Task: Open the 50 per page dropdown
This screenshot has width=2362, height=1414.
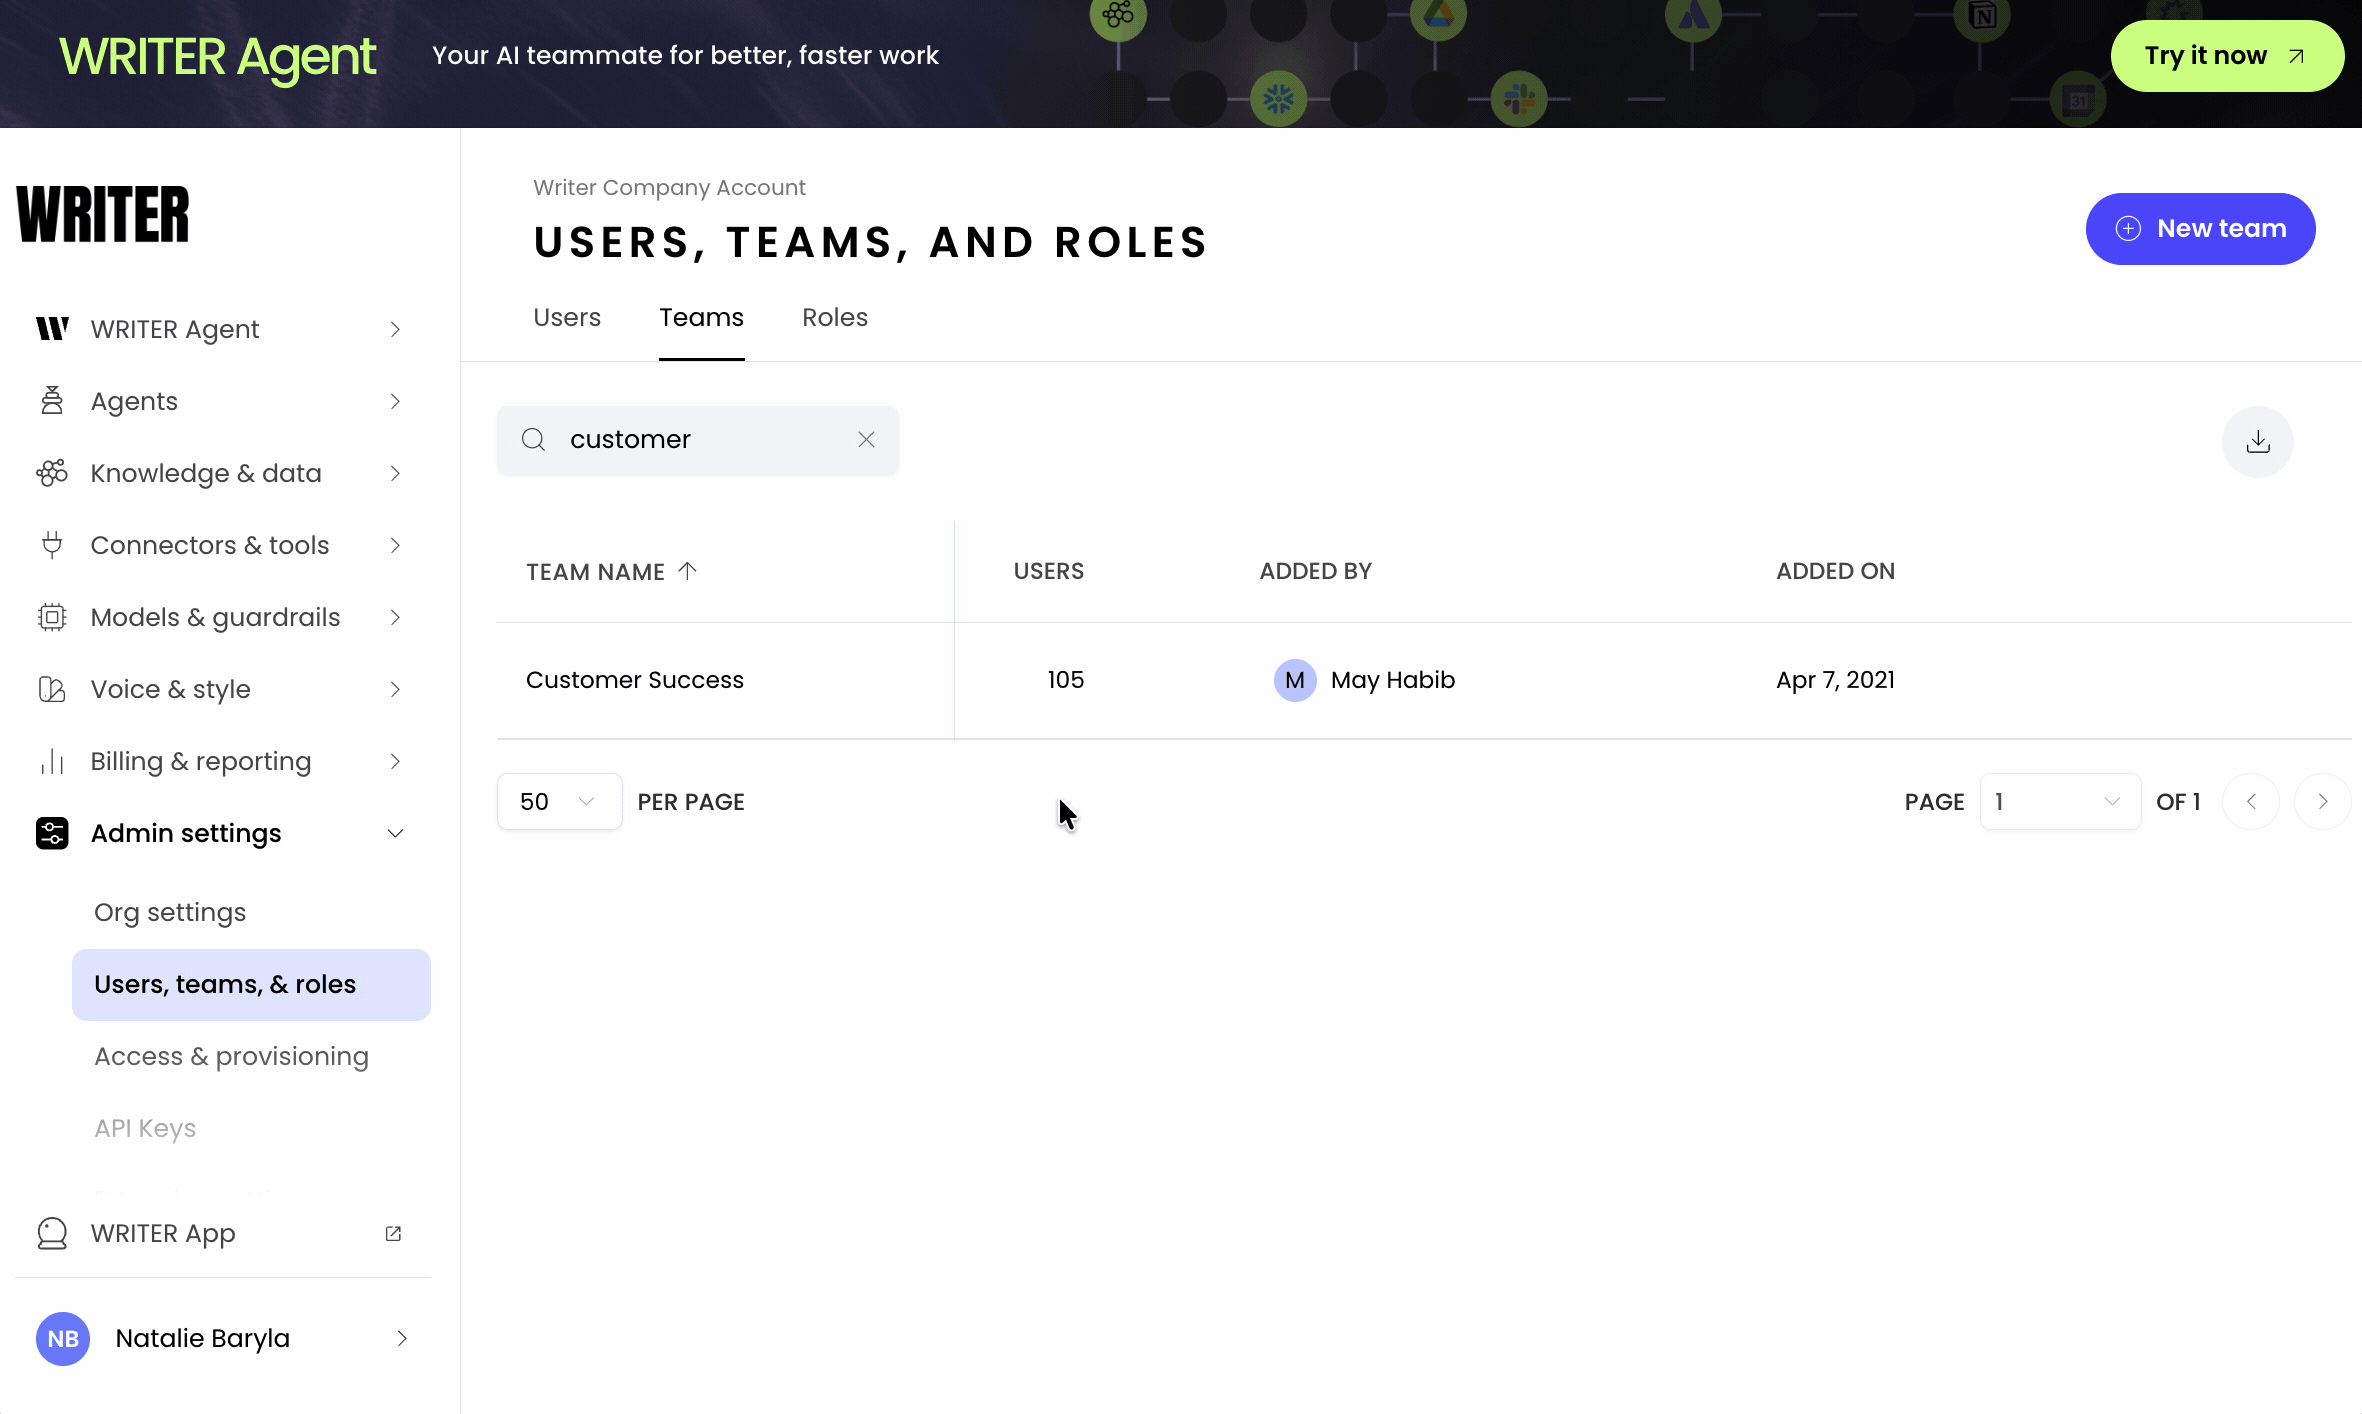Action: click(x=559, y=801)
